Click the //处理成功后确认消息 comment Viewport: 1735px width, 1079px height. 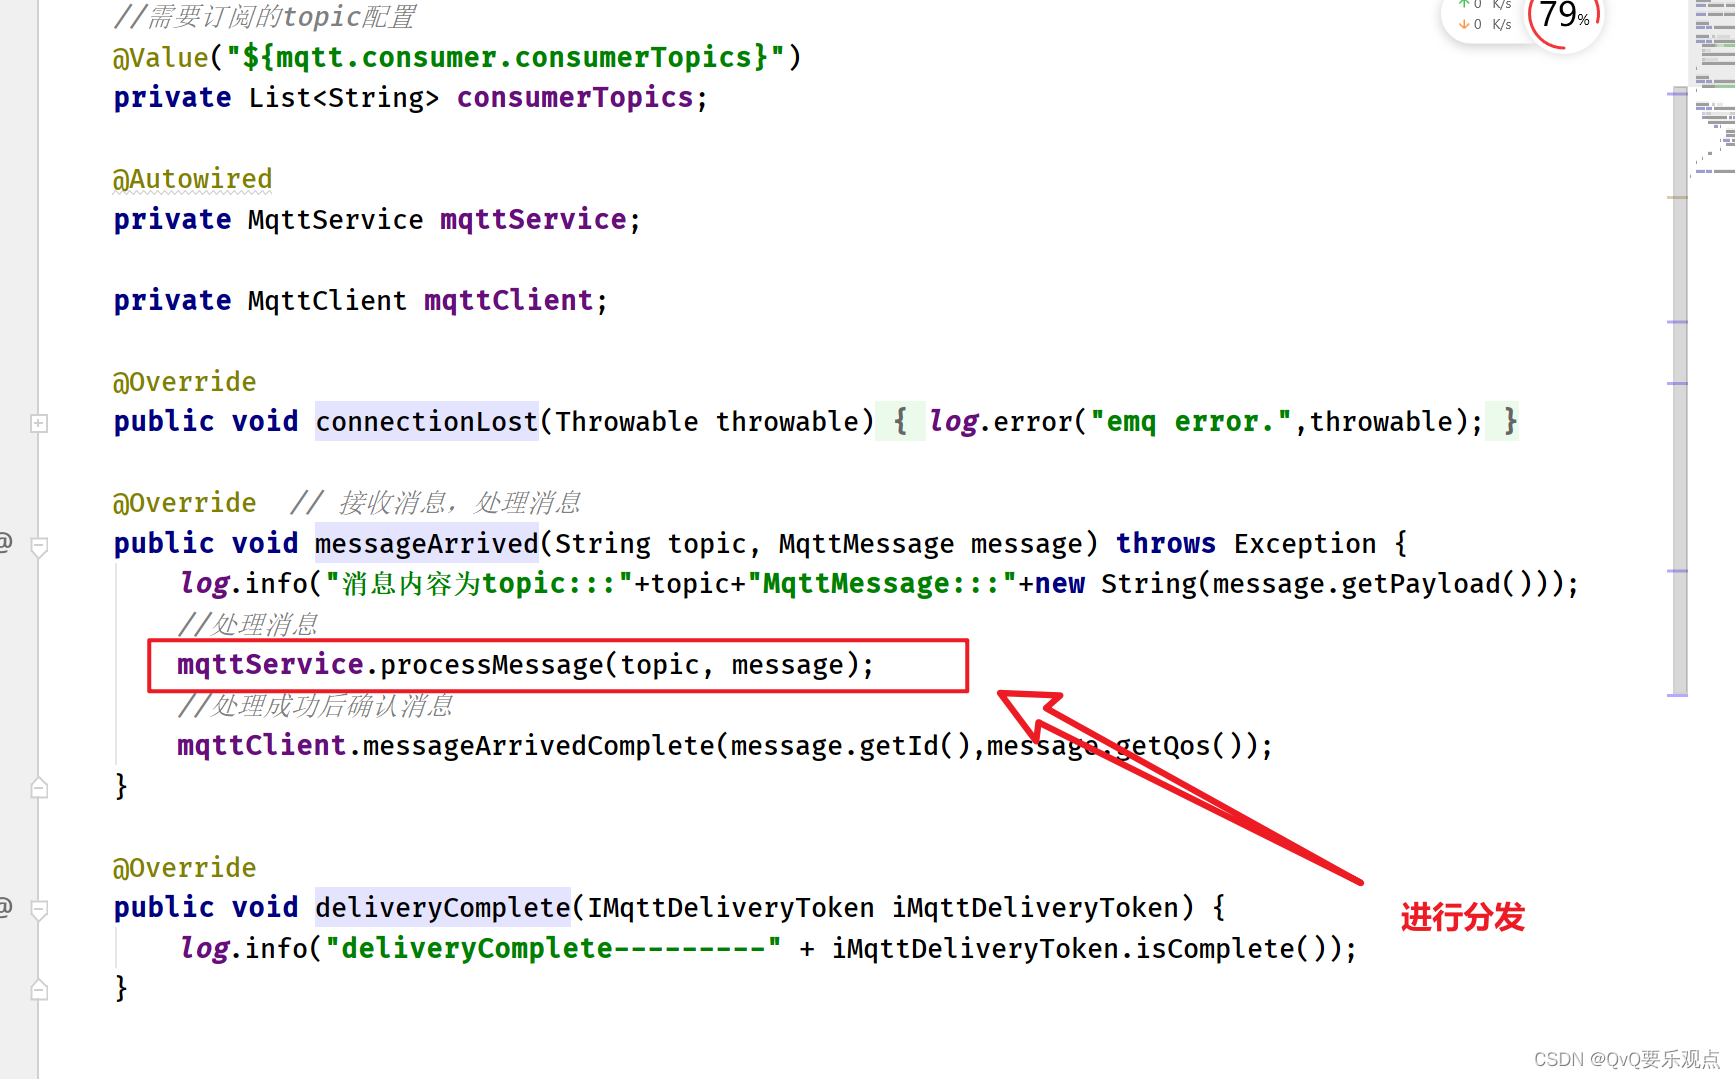pos(315,706)
